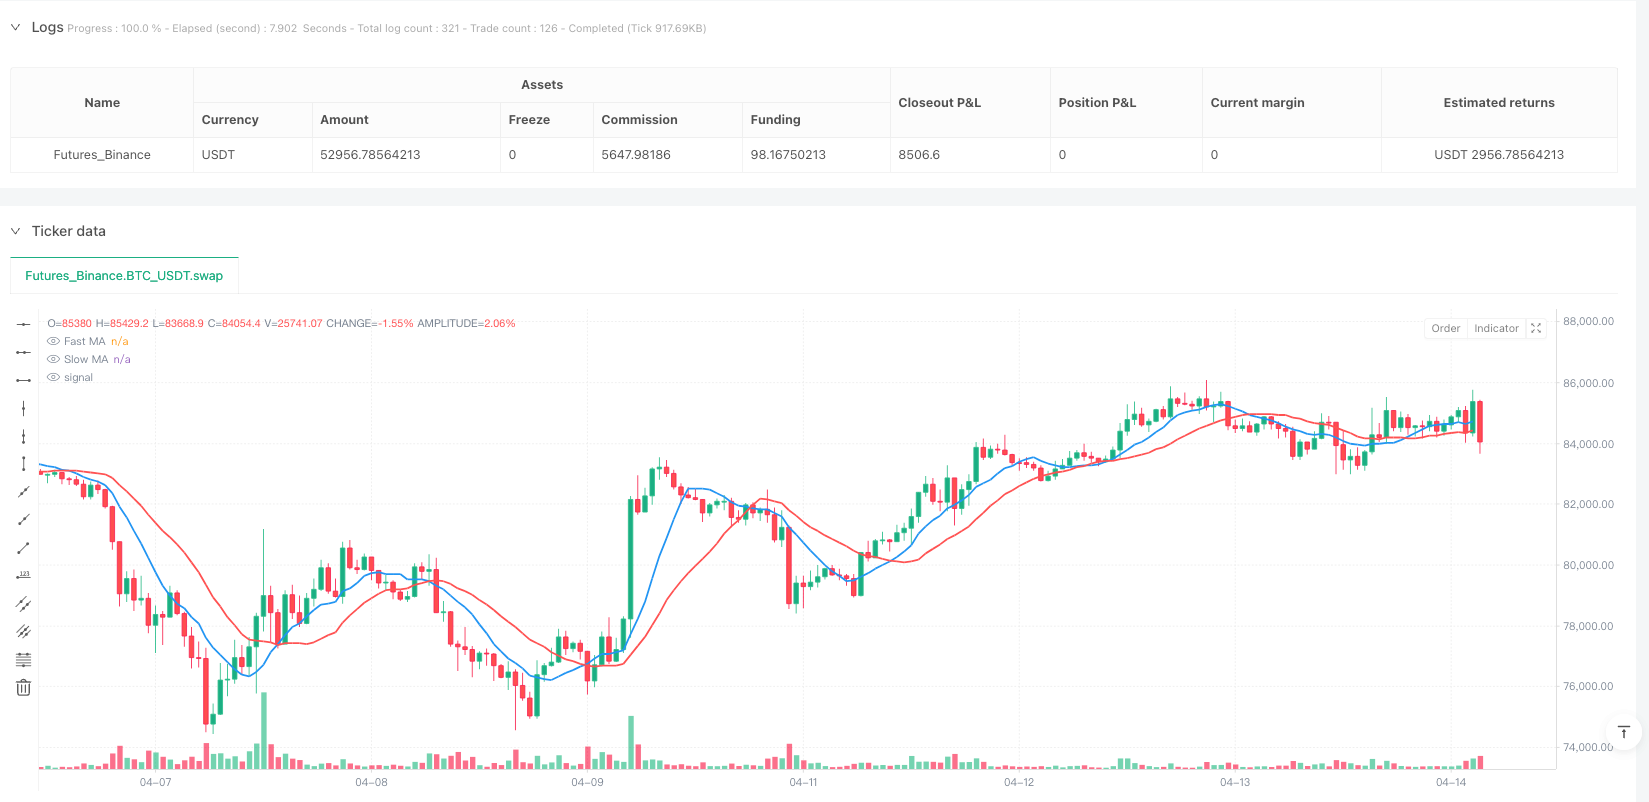Click the fullscreen icon beside Indicator
The image size is (1649, 802).
point(1536,328)
